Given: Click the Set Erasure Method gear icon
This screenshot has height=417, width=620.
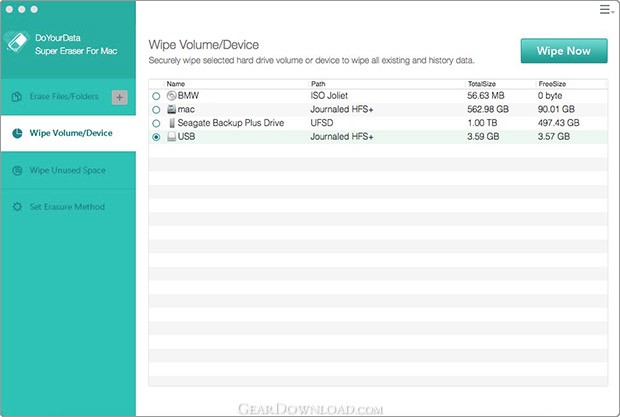Looking at the screenshot, I should tap(17, 207).
